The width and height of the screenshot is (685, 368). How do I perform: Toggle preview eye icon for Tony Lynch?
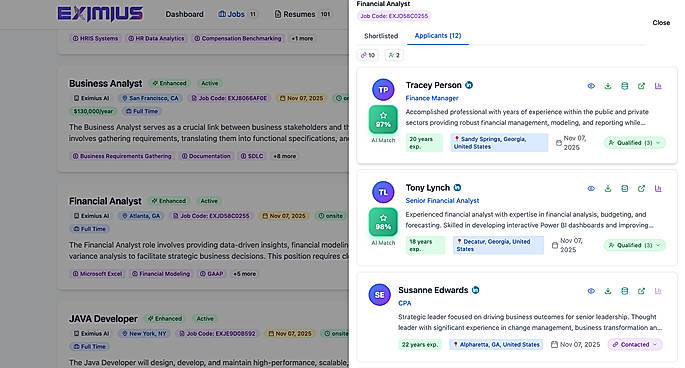tap(591, 189)
